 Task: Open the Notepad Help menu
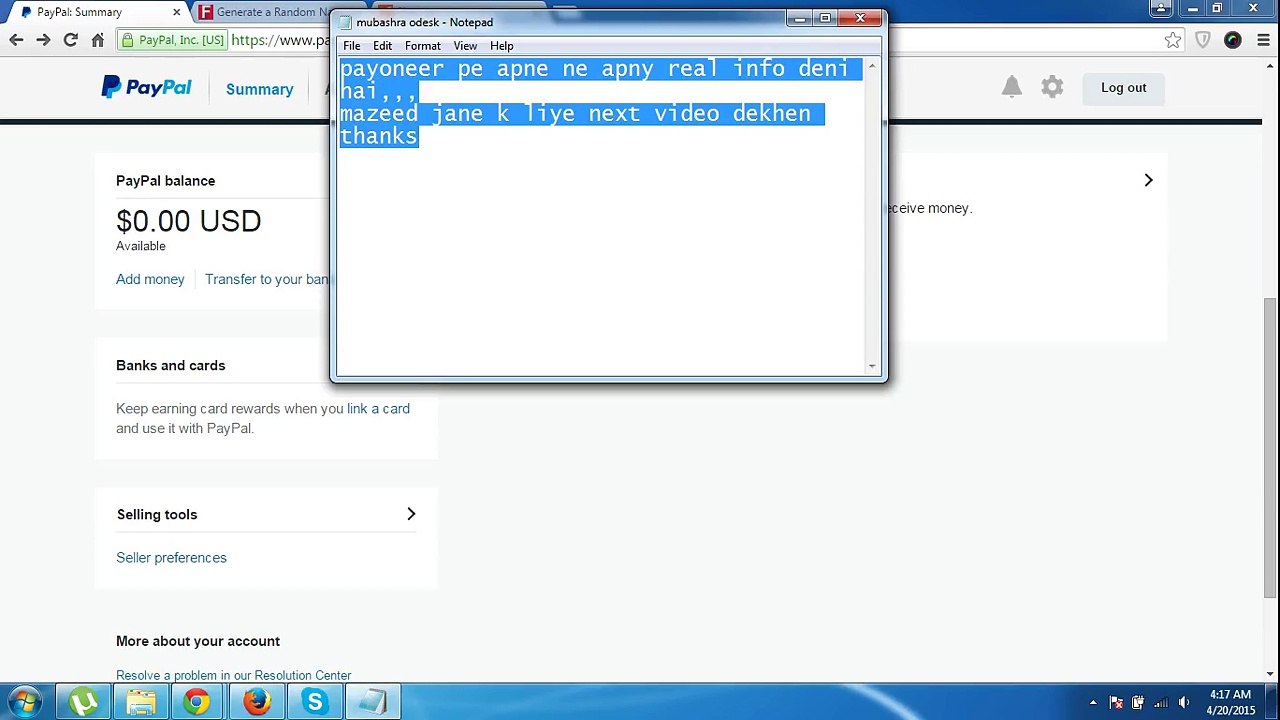(502, 46)
